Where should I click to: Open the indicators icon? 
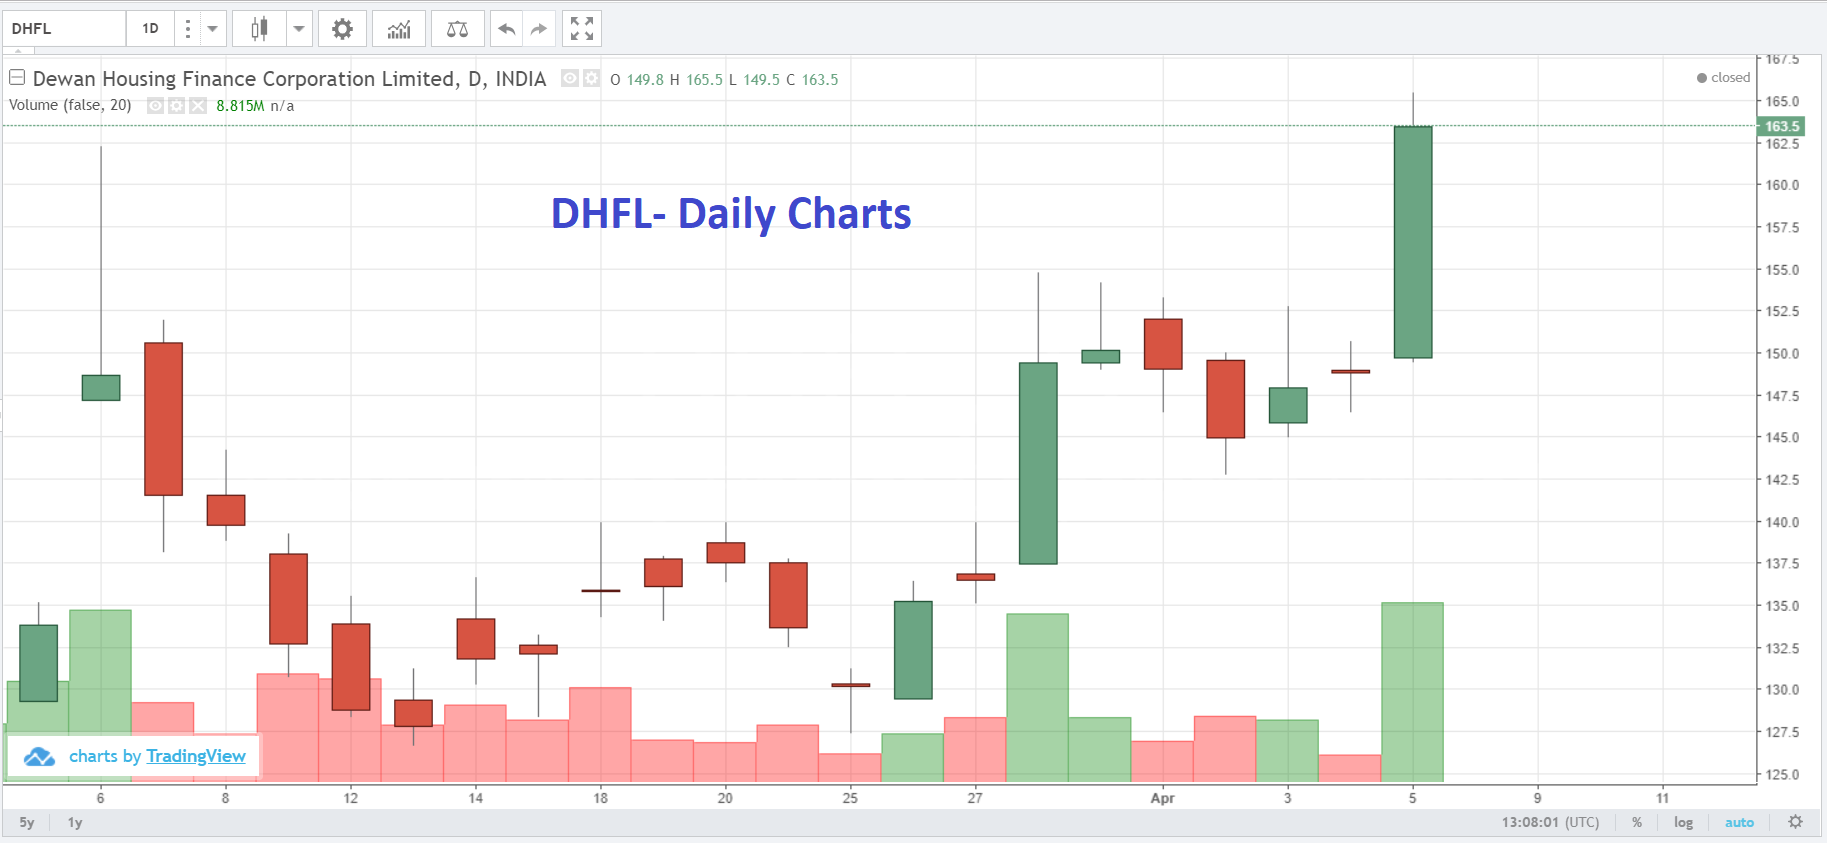click(399, 29)
